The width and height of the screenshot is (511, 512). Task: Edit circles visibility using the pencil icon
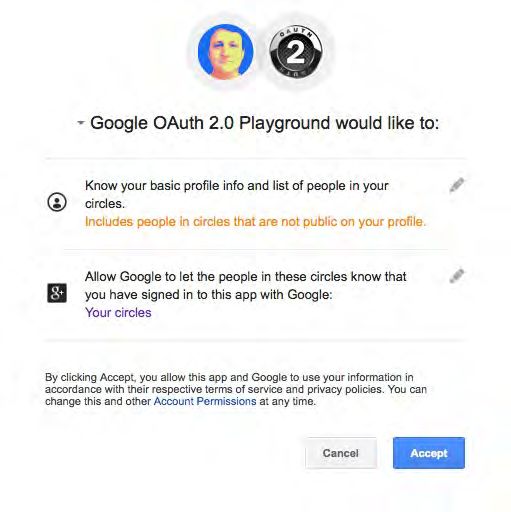[x=457, y=276]
